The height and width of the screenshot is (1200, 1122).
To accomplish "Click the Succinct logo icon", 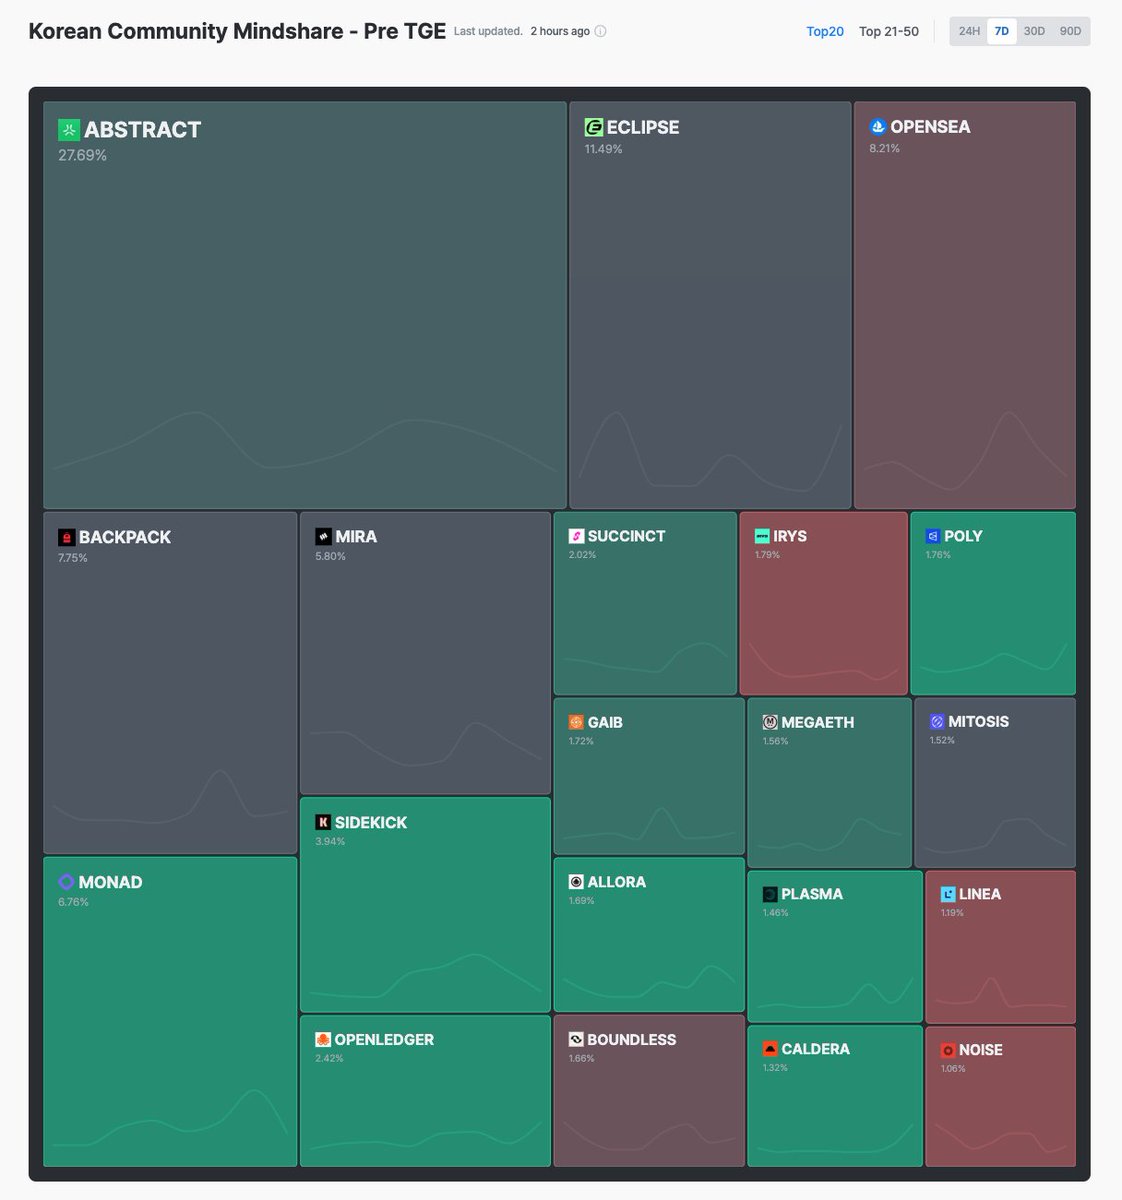I will [x=576, y=536].
